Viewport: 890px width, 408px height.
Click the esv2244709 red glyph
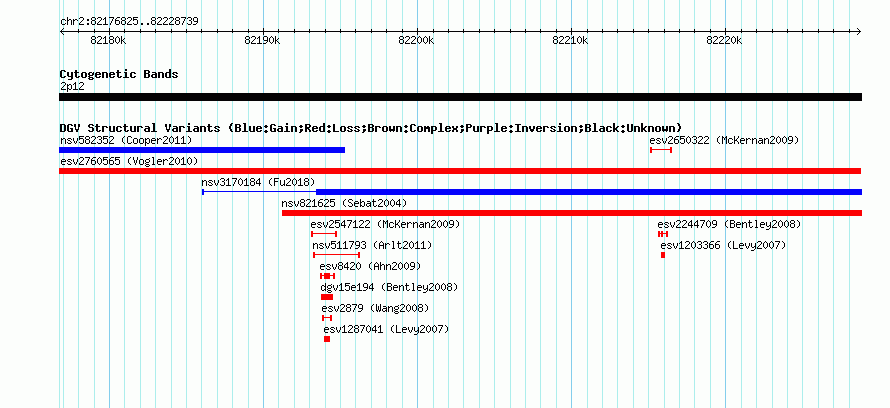(x=663, y=234)
